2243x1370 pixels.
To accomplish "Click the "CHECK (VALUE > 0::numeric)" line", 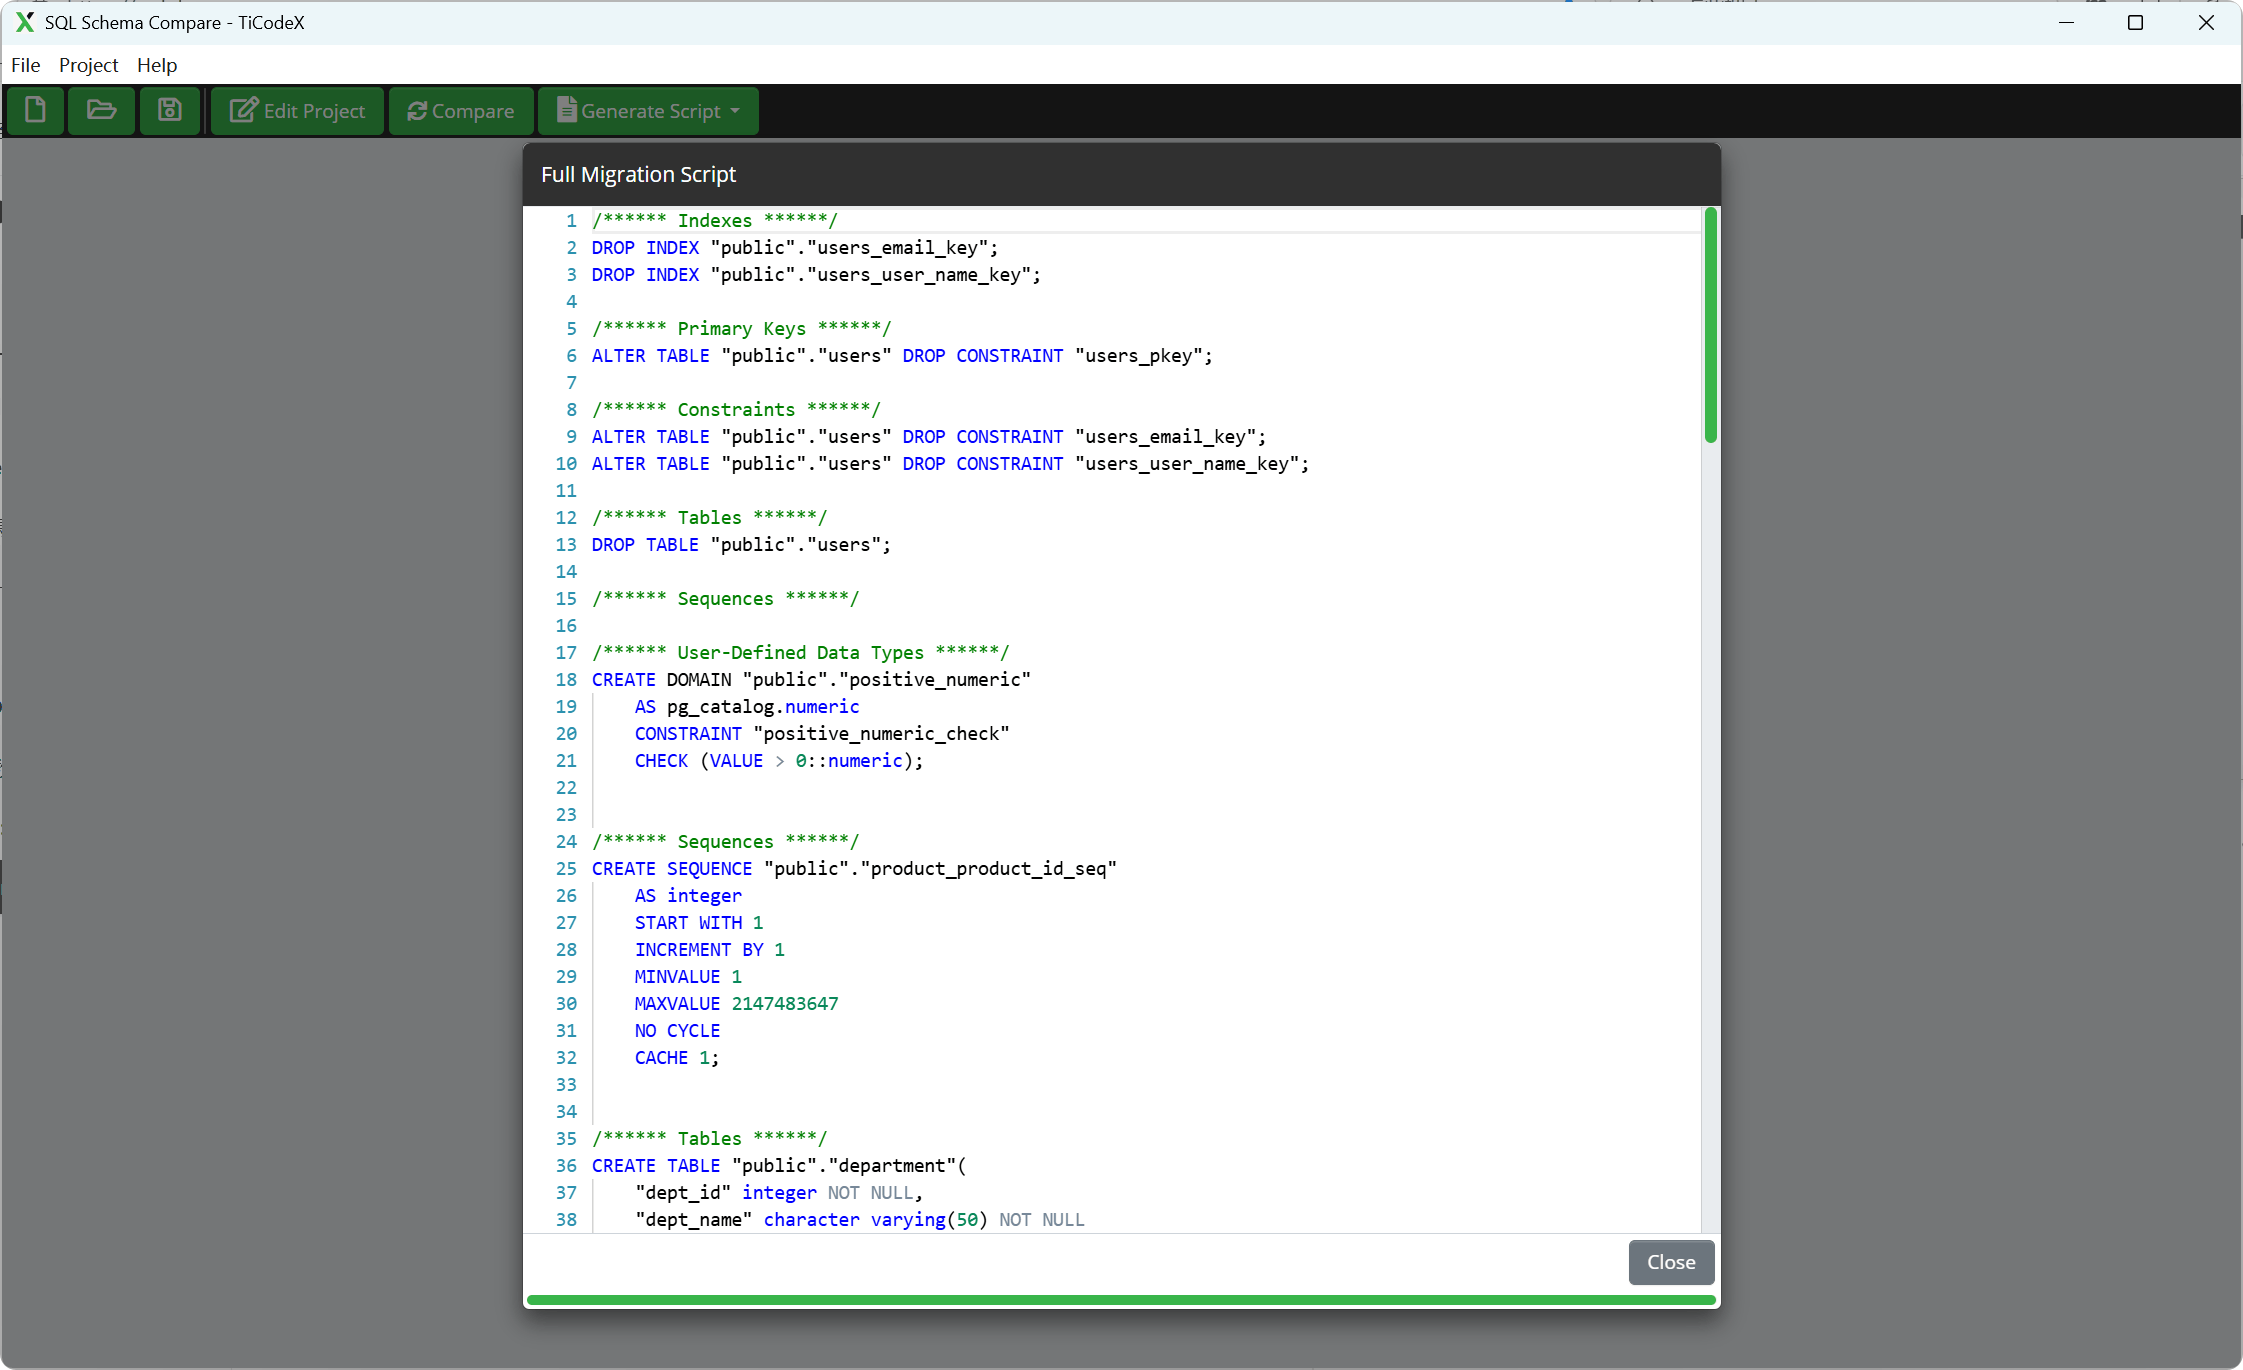I will (x=779, y=760).
